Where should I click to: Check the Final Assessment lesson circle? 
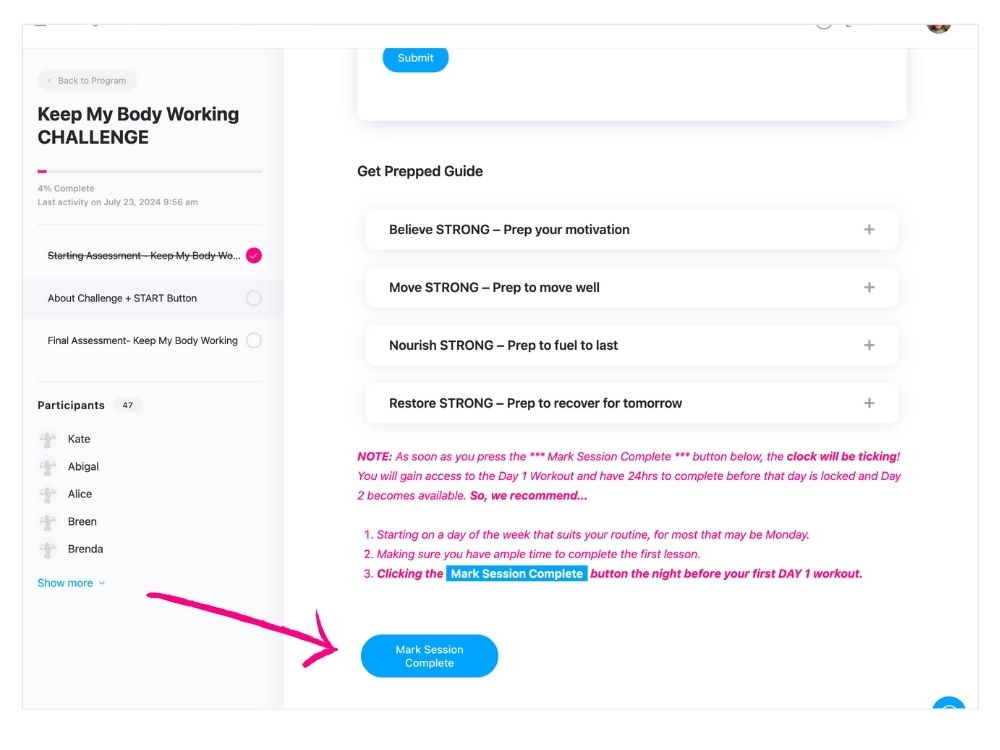click(254, 341)
